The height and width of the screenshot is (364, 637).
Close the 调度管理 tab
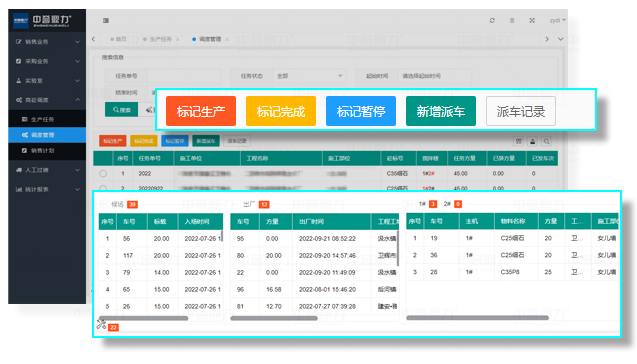pyautogui.click(x=227, y=39)
